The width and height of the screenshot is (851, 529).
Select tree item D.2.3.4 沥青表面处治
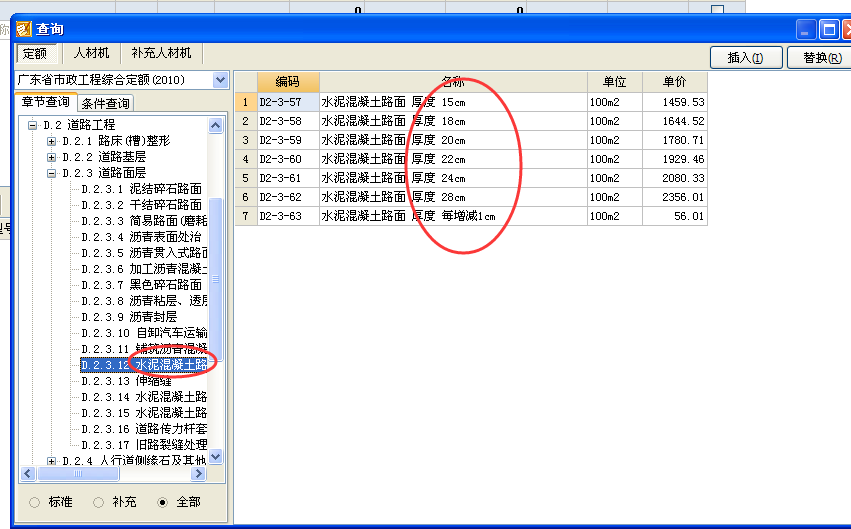pyautogui.click(x=141, y=237)
